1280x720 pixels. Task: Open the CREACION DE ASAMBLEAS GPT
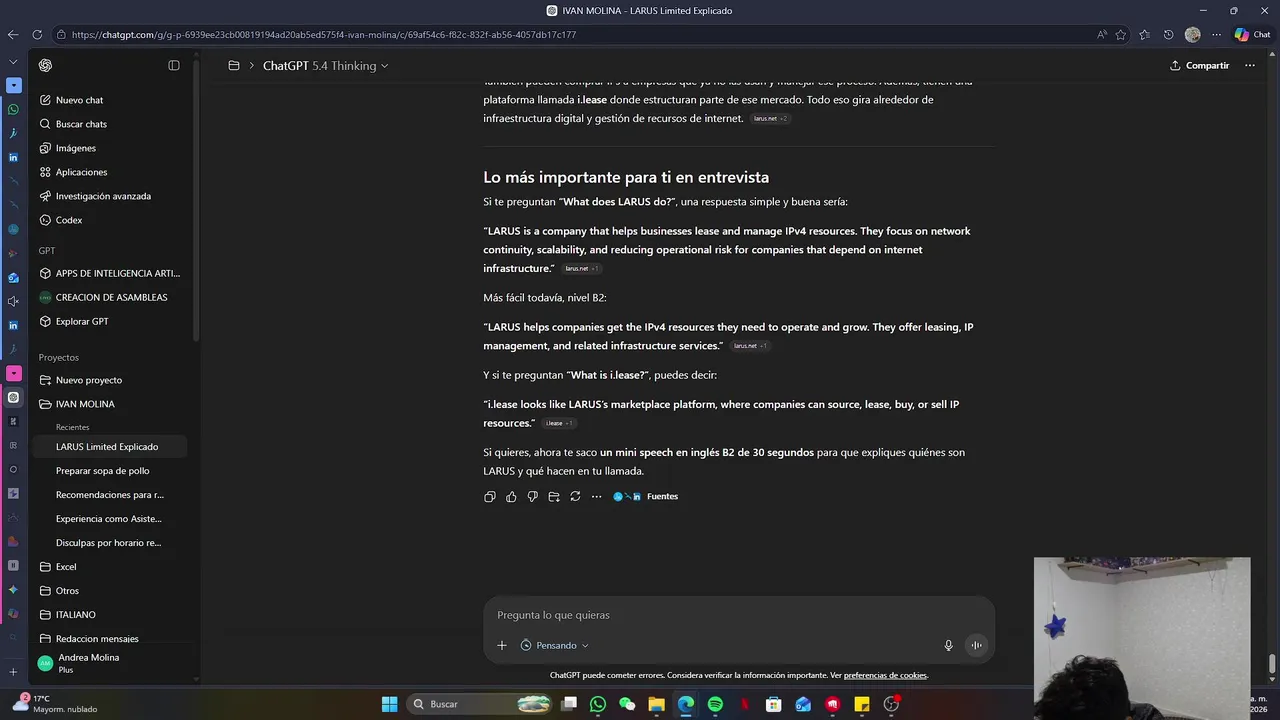[112, 297]
